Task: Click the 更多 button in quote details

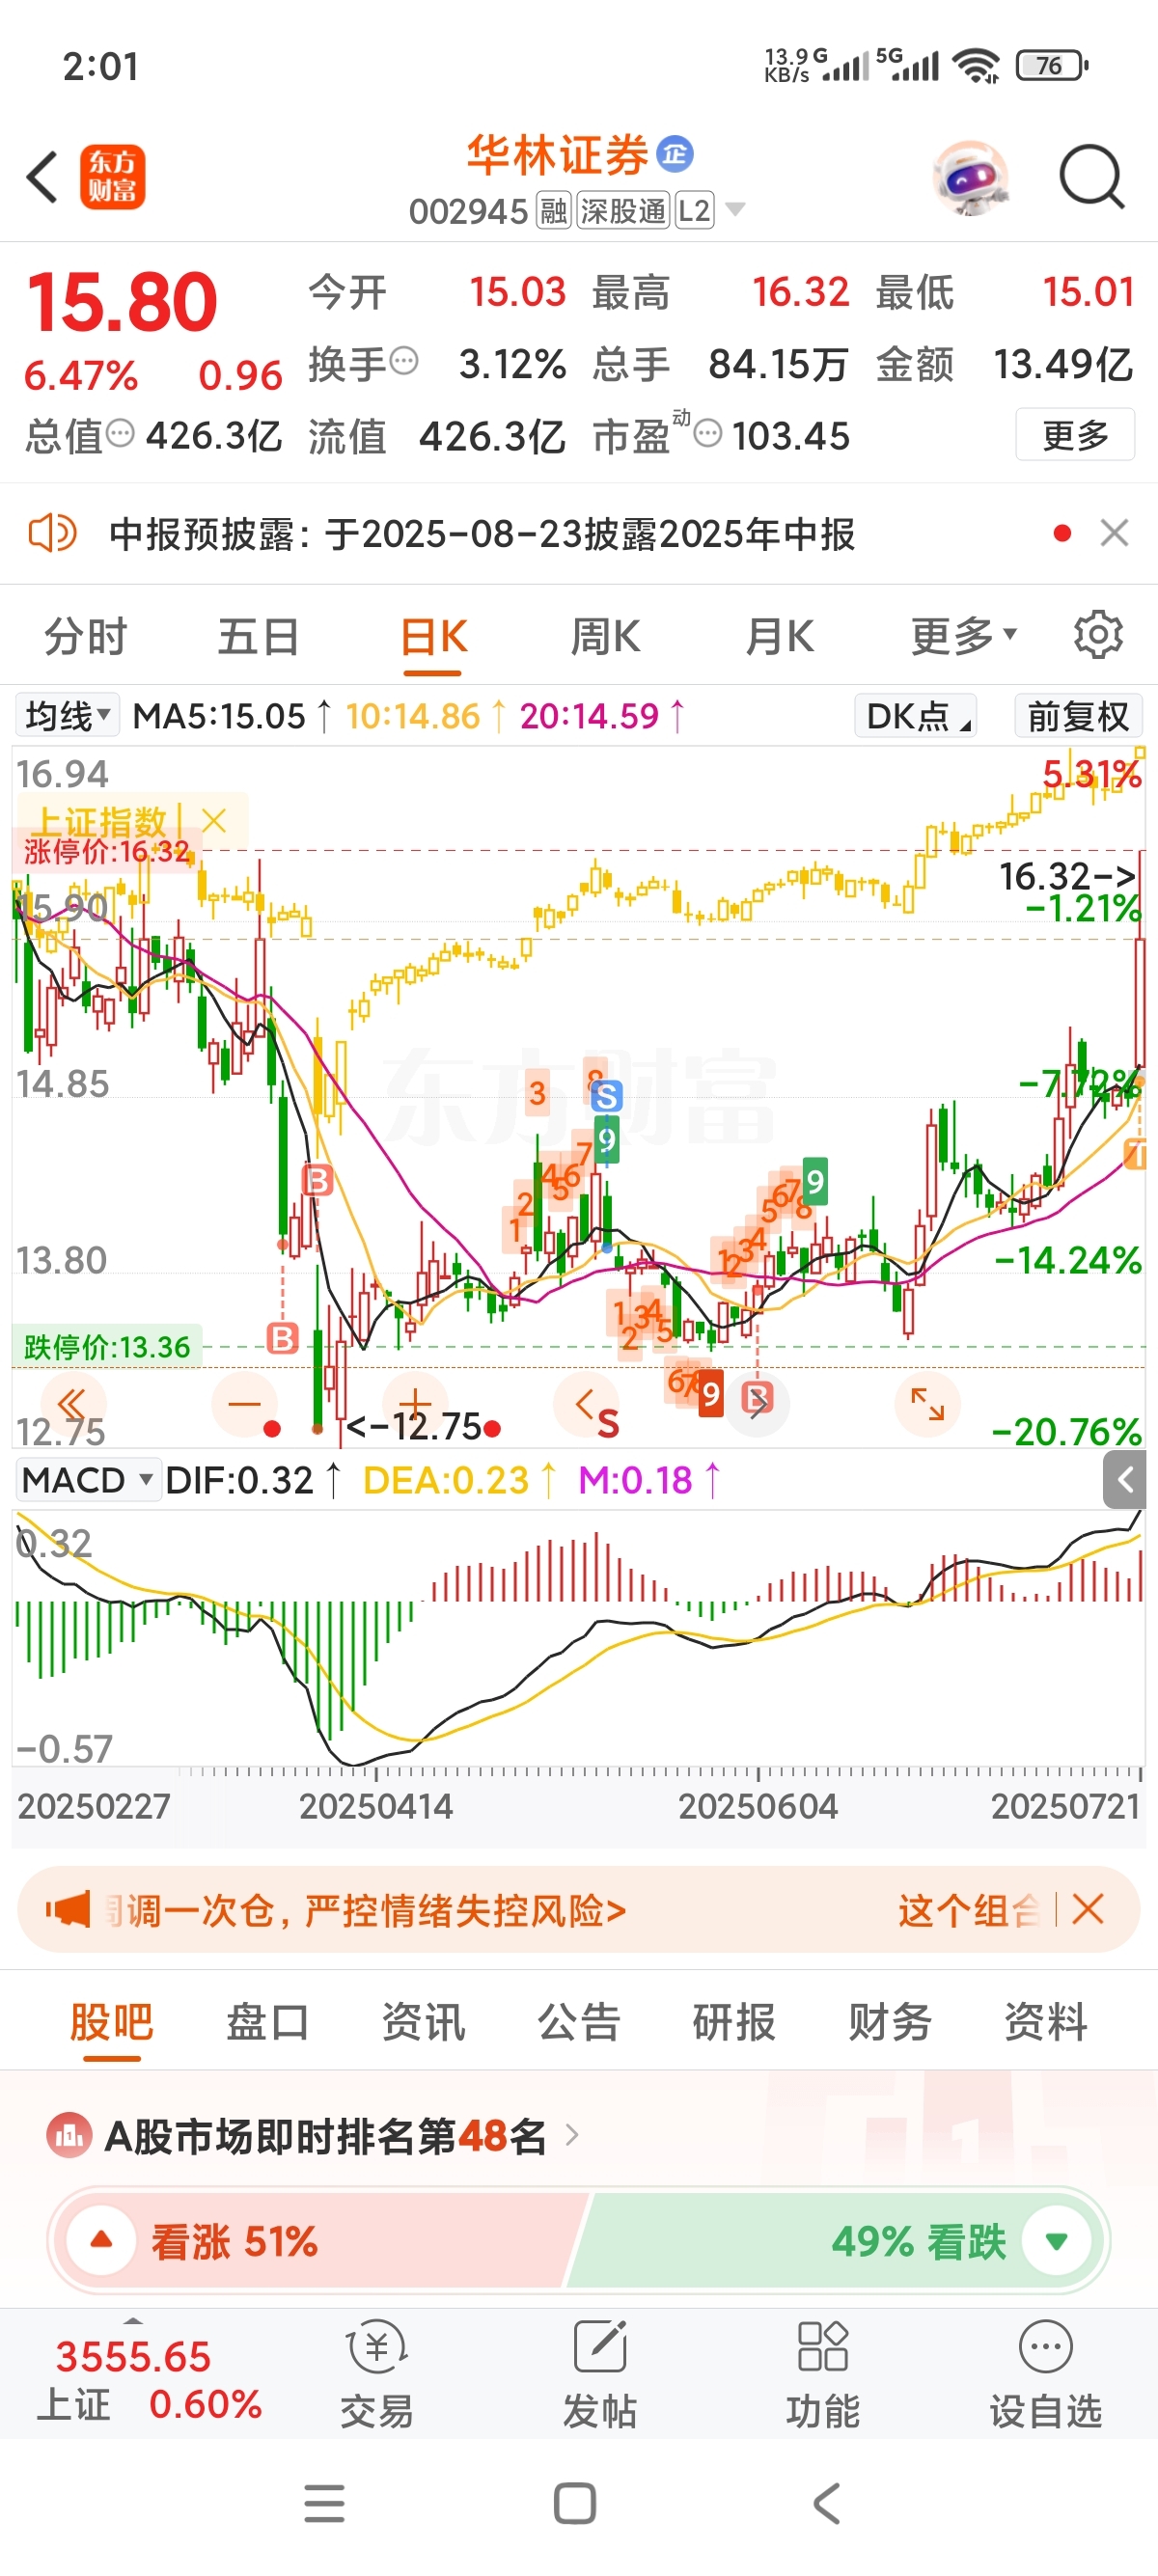Action: pyautogui.click(x=1075, y=434)
